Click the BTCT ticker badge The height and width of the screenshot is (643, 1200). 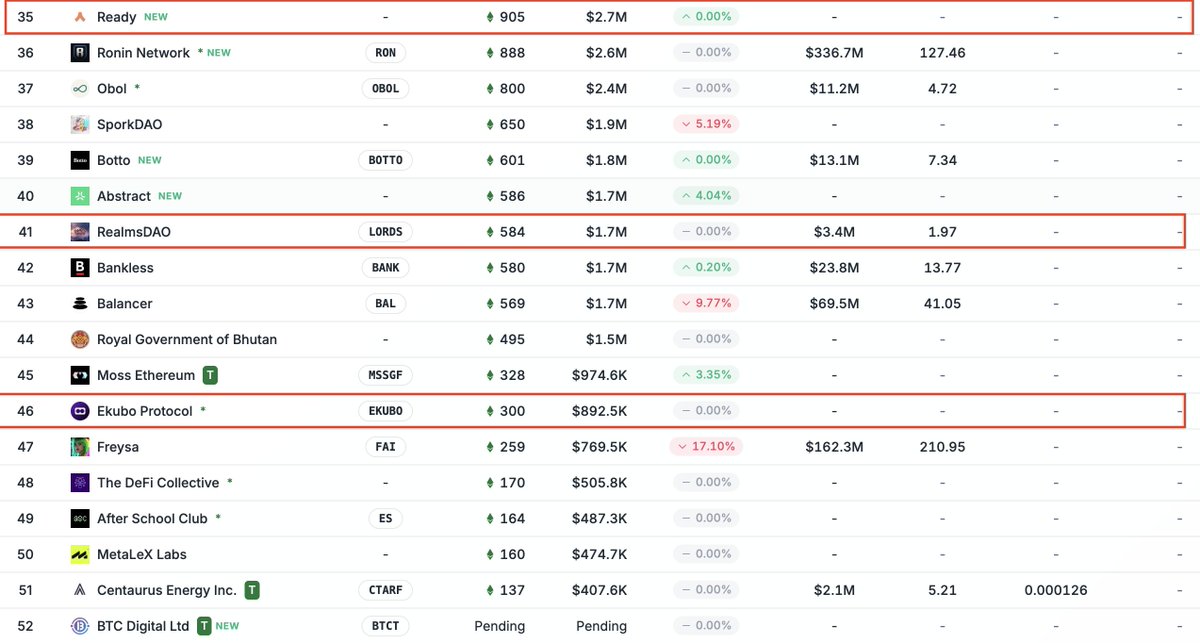385,626
